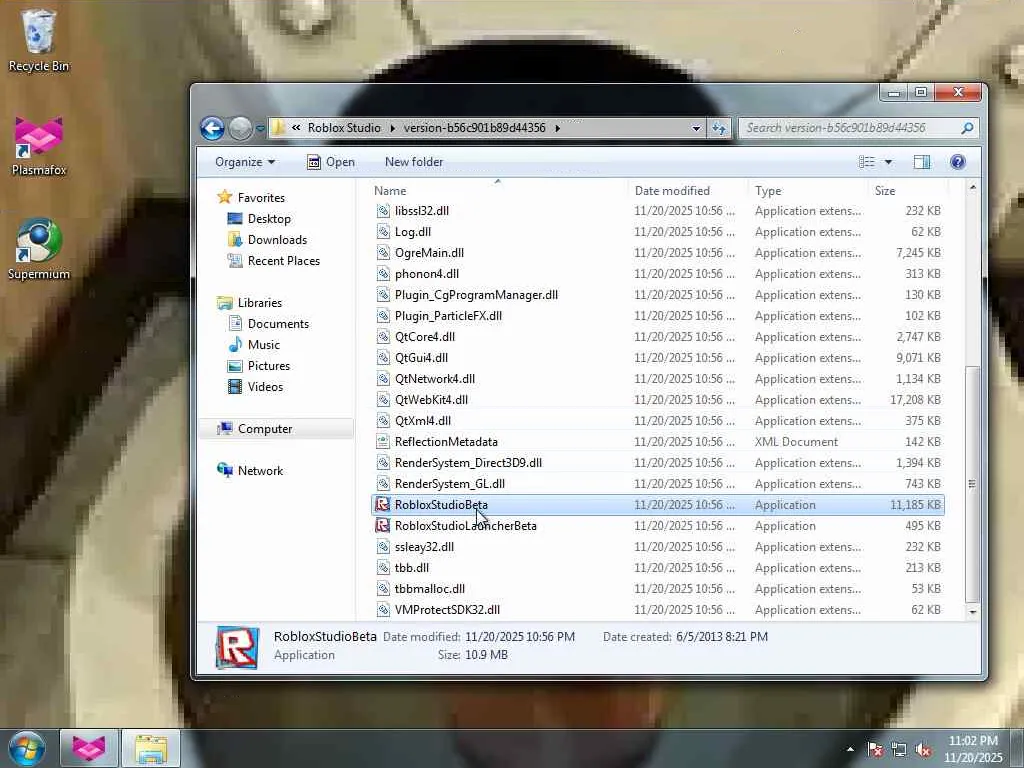This screenshot has width=1024, height=768.
Task: Open the recent pages dropdown beside the Forward arrow
Action: 261,129
